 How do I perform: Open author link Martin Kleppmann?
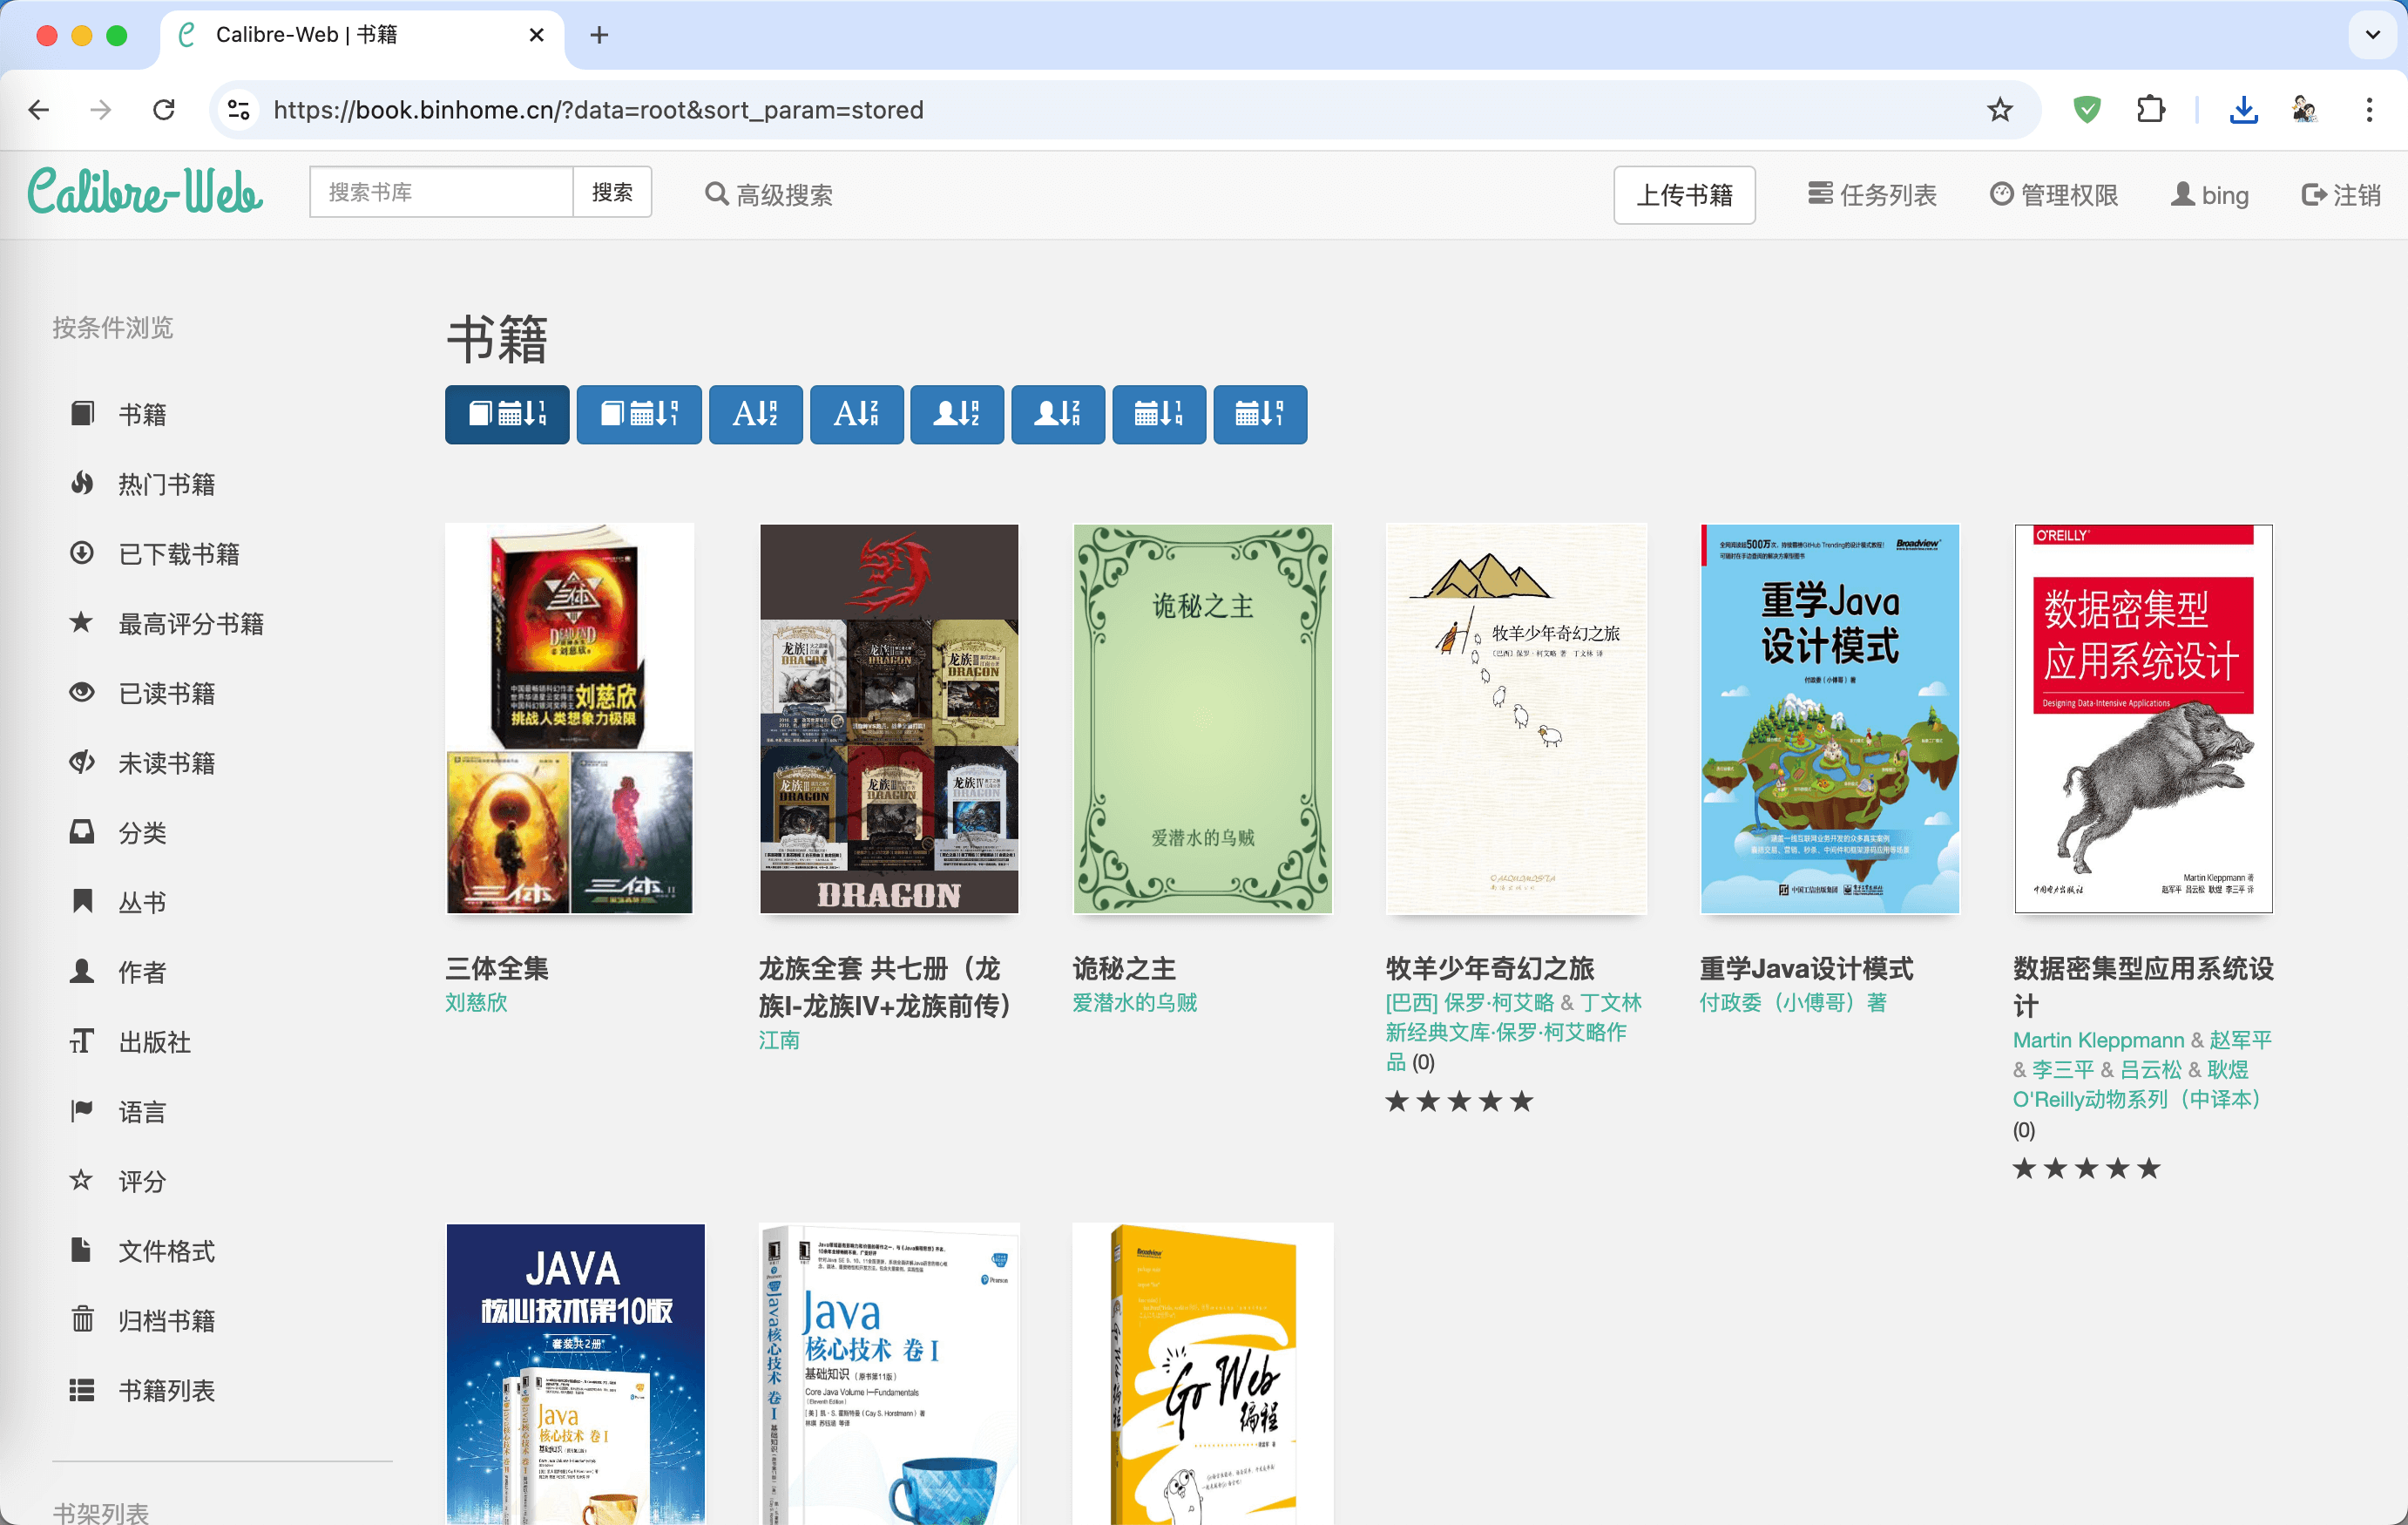(2098, 1040)
